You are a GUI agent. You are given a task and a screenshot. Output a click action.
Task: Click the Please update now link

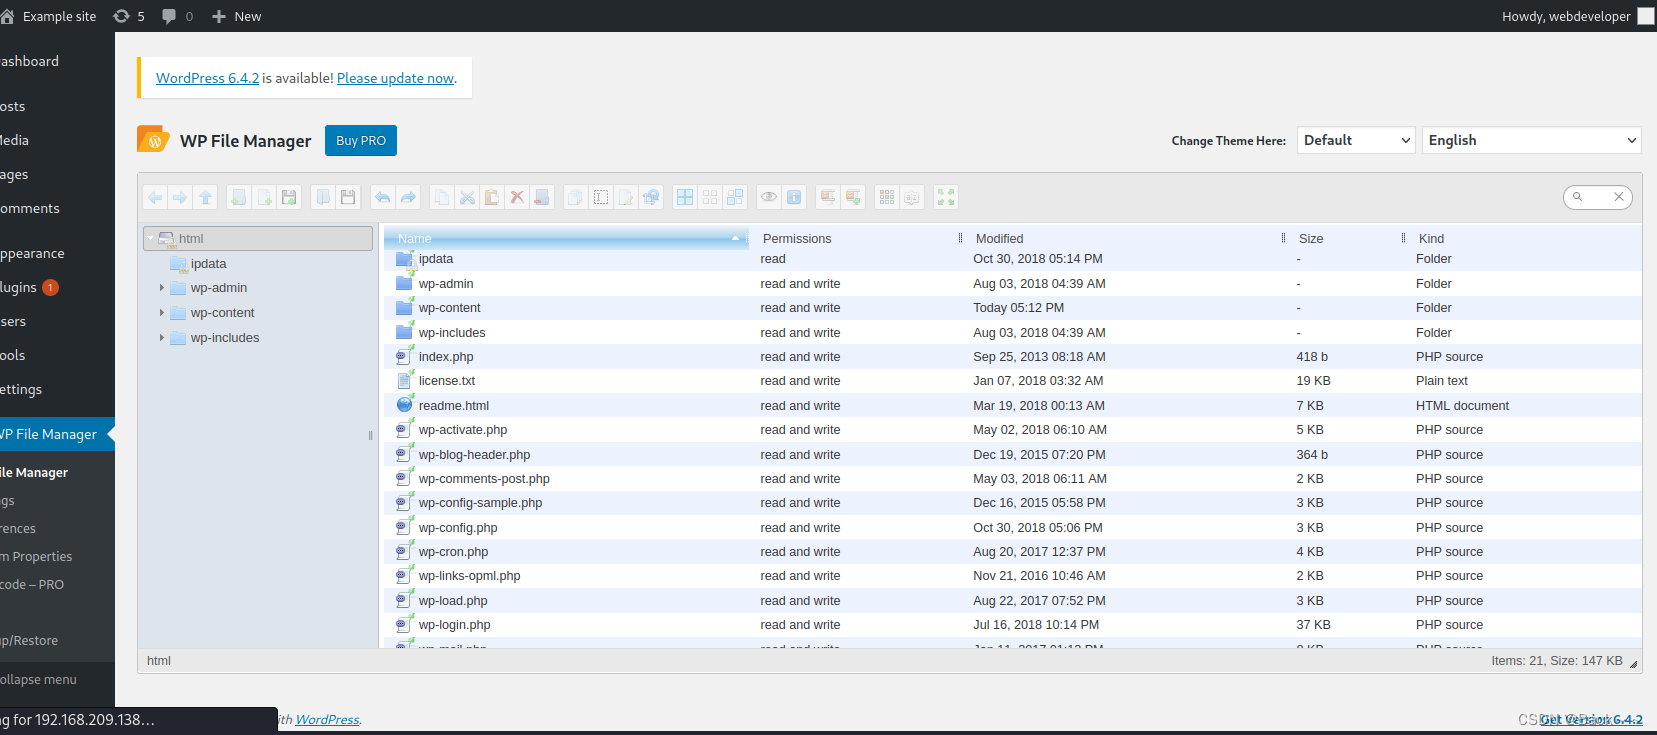click(x=395, y=78)
